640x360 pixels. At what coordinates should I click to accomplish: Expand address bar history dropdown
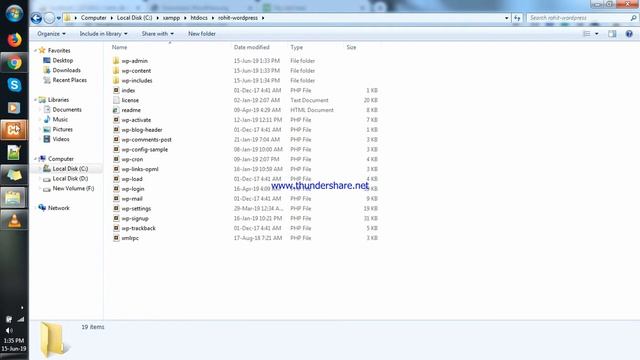point(507,18)
